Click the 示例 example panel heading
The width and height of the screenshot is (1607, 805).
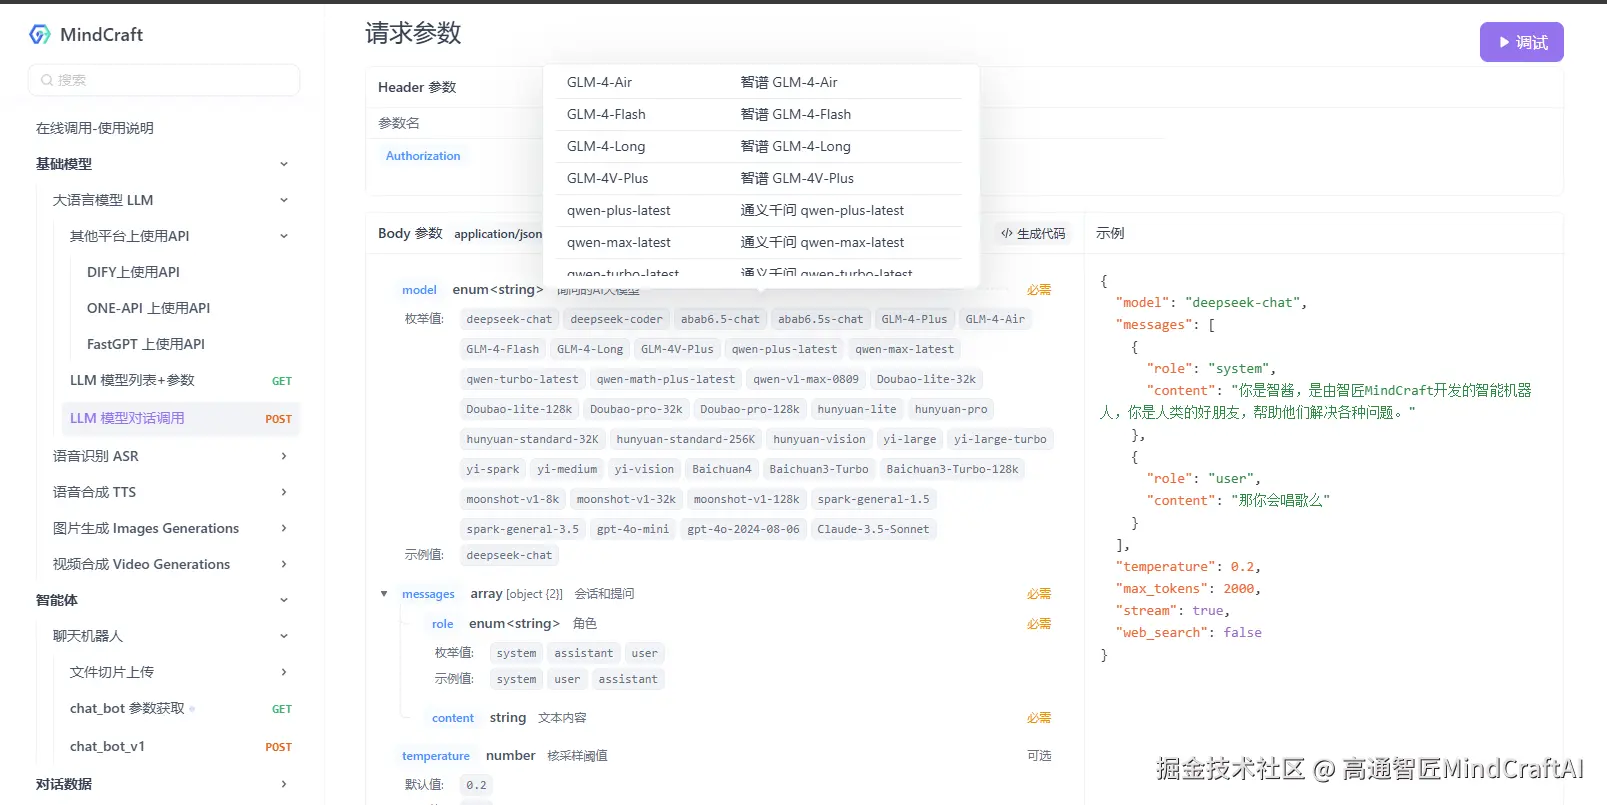click(1110, 233)
